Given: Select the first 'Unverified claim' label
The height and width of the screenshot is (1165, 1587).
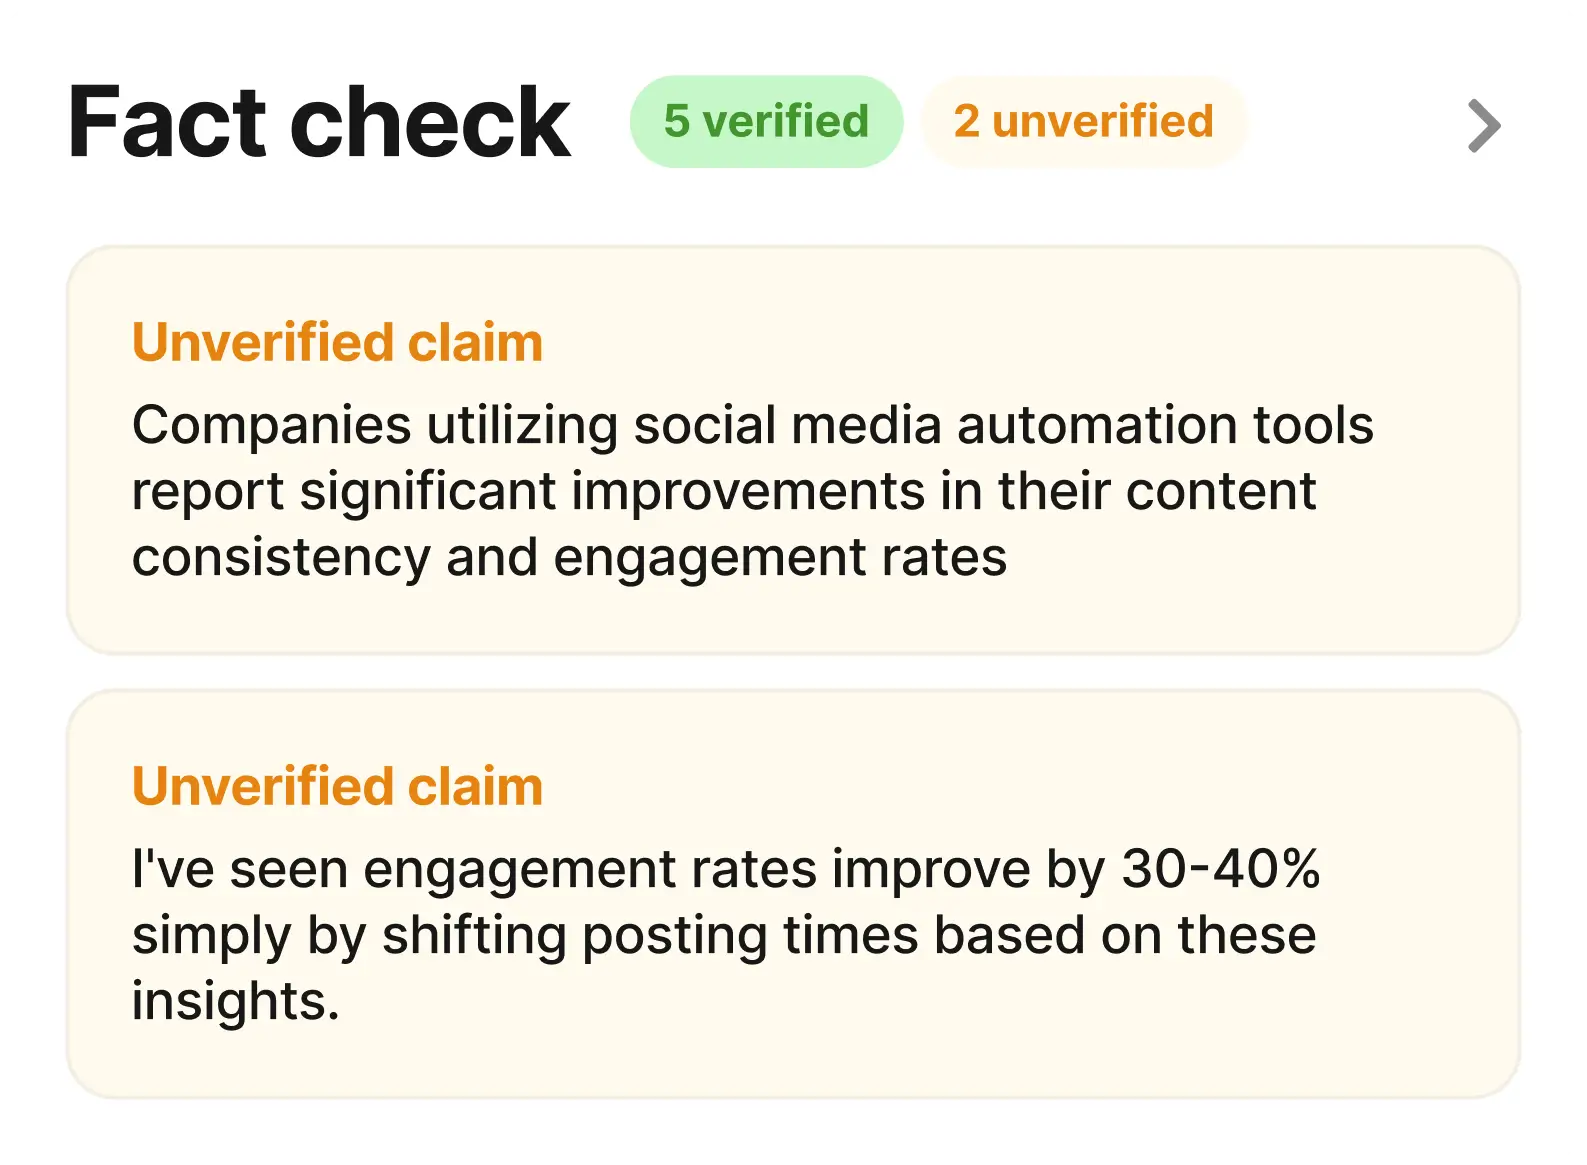Looking at the screenshot, I should 337,341.
